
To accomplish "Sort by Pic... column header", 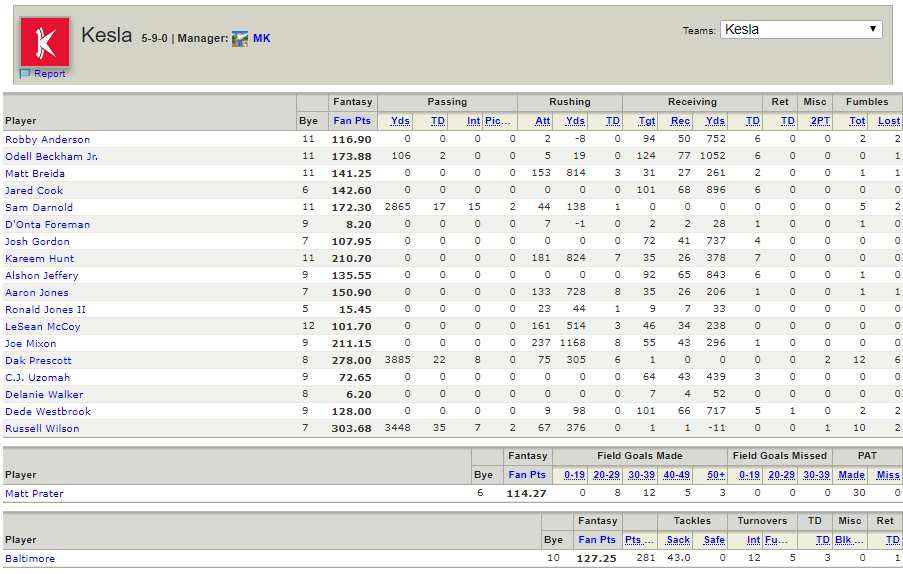I will coord(498,120).
